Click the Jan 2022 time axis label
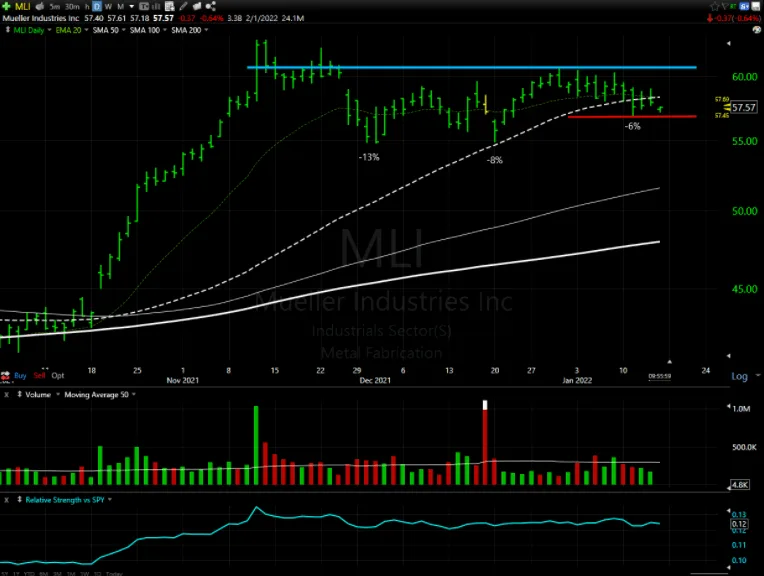 point(577,380)
